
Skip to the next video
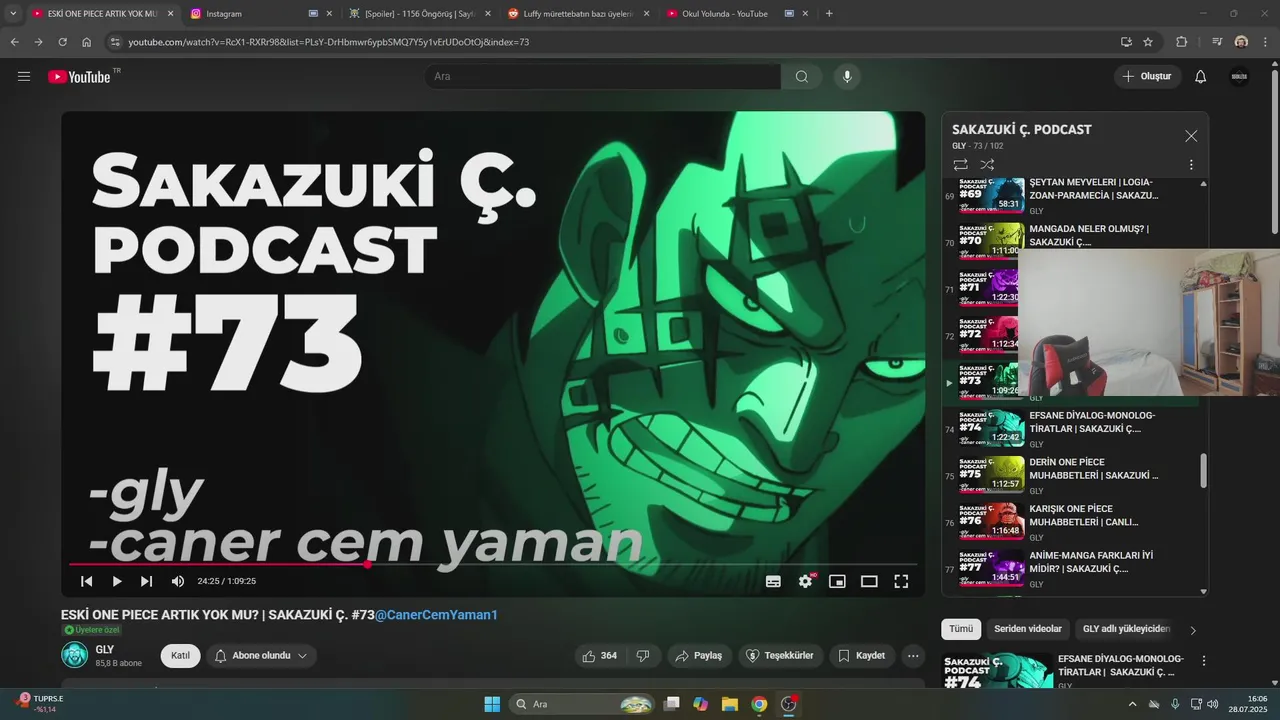pyautogui.click(x=147, y=581)
